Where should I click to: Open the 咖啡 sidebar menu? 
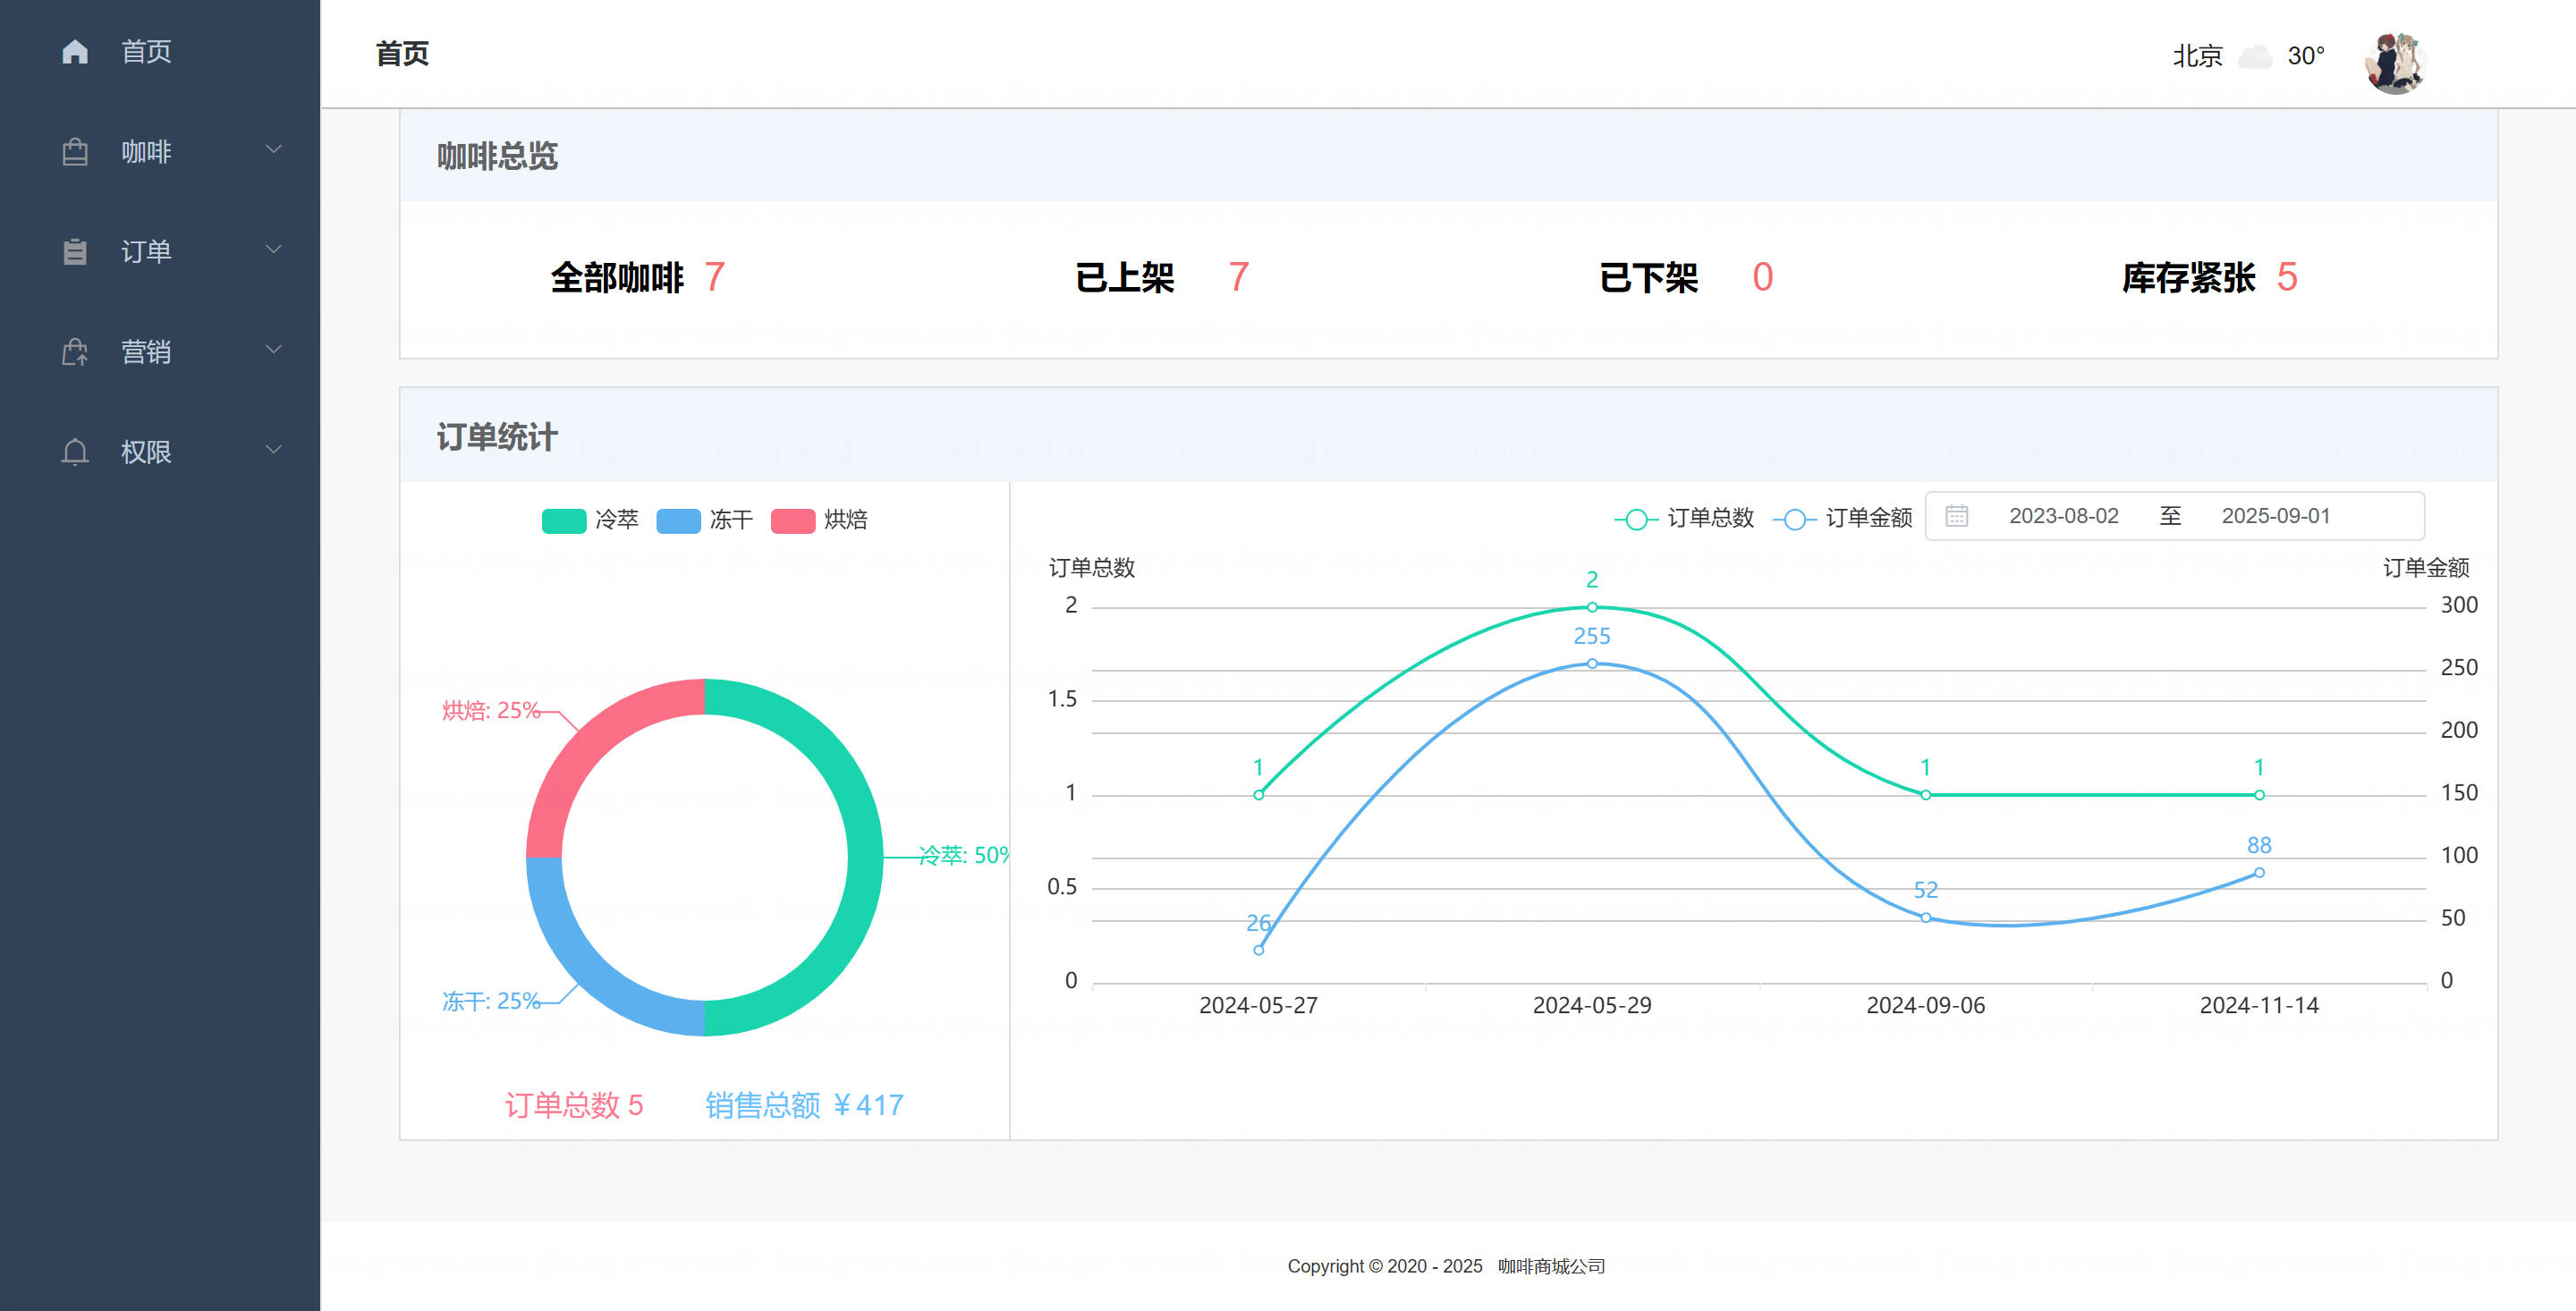pos(160,151)
